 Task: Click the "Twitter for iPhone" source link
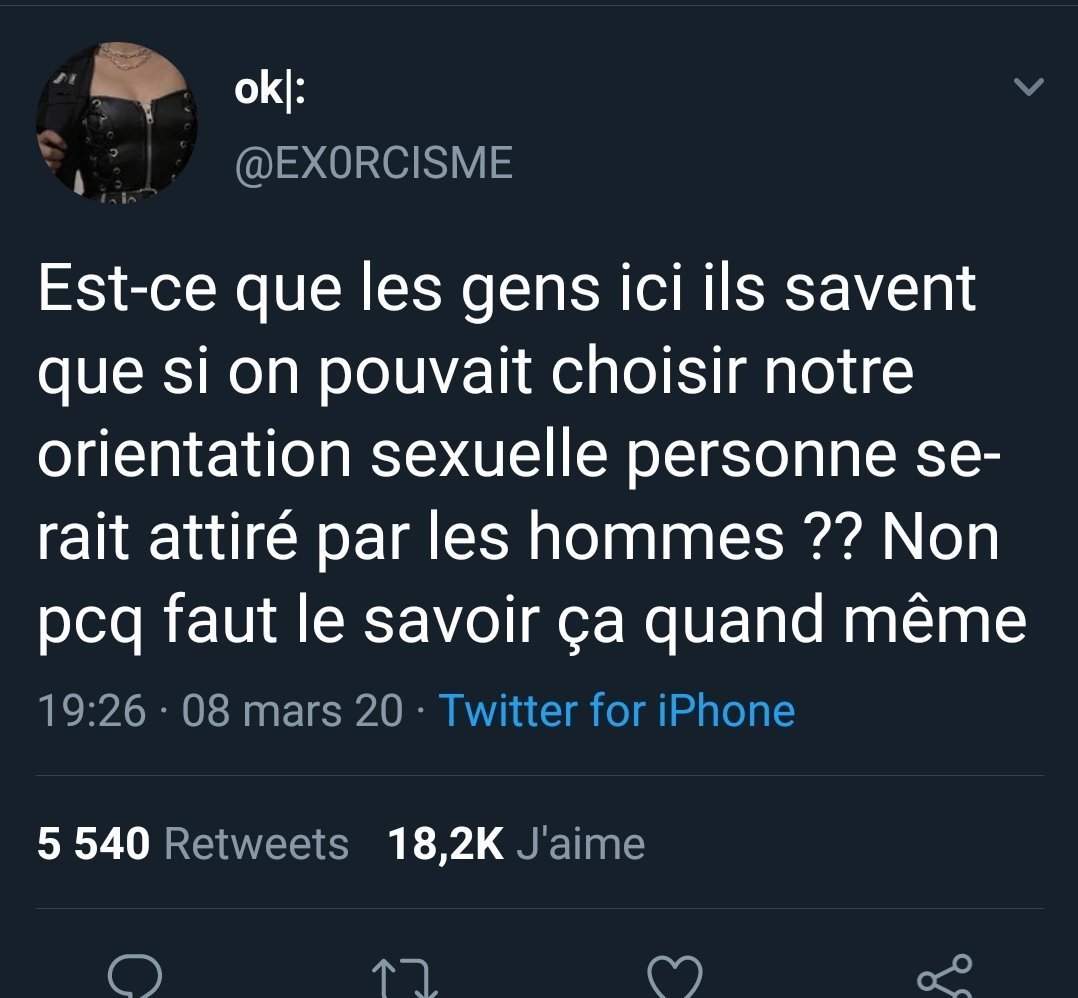(x=616, y=711)
